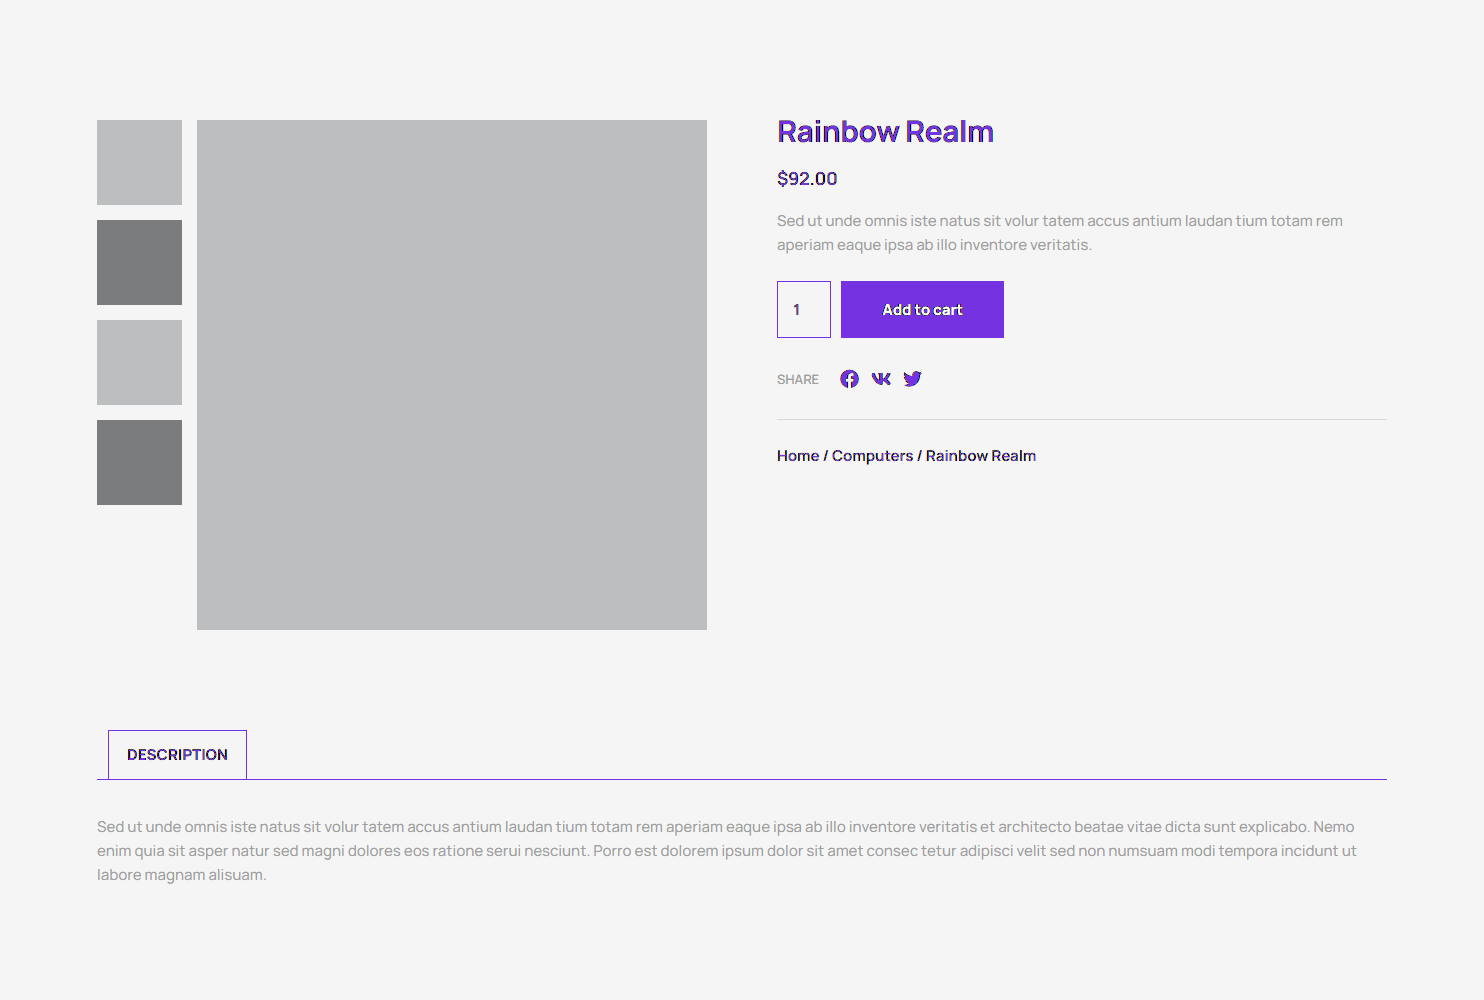Focus the quantity input field

click(x=804, y=310)
